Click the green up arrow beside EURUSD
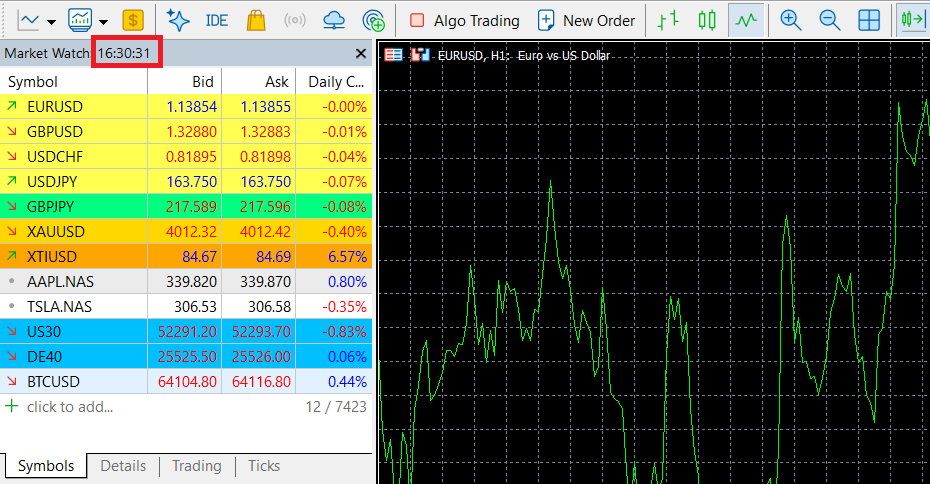930x484 pixels. pyautogui.click(x=12, y=106)
